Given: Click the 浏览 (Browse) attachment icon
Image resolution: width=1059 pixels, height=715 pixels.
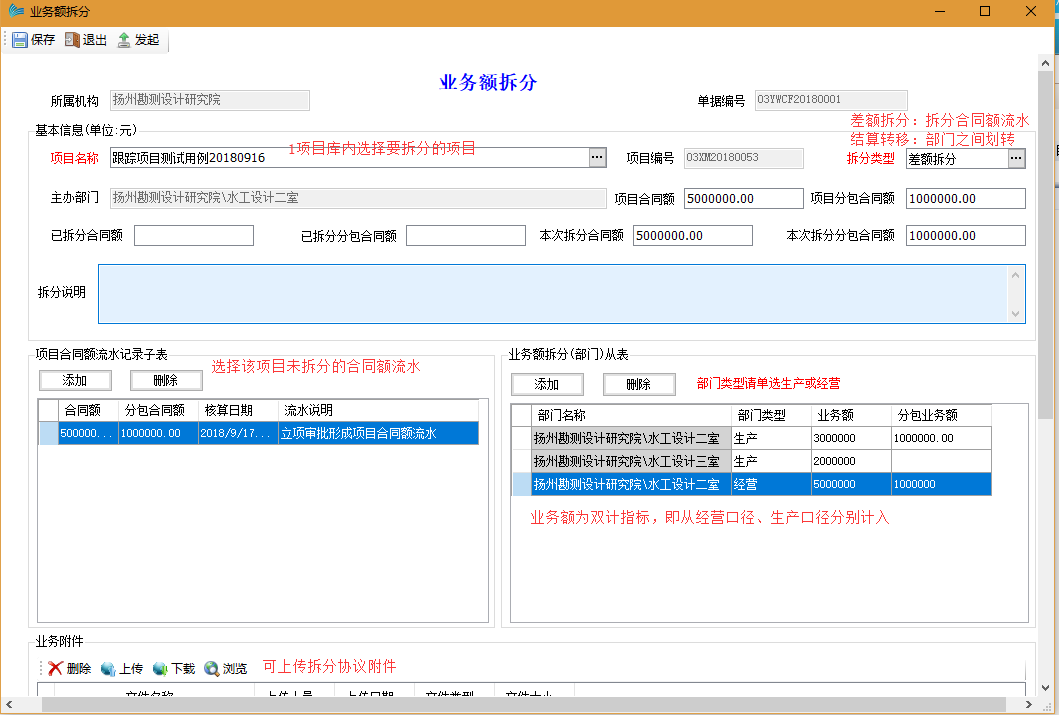Looking at the screenshot, I should click(212, 668).
